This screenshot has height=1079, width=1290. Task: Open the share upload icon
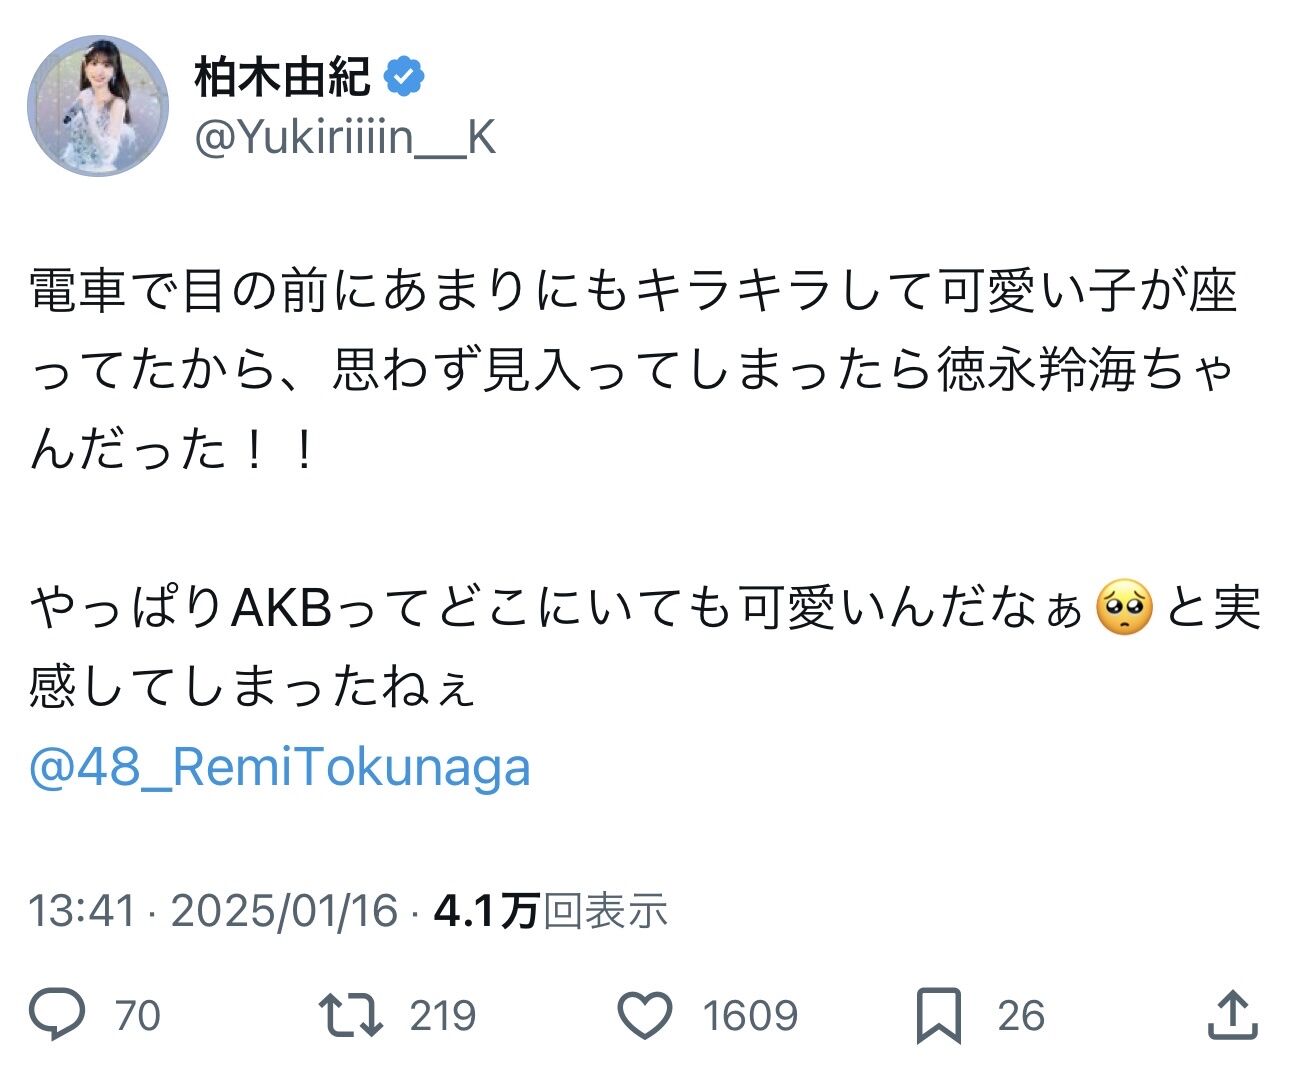[1232, 1014]
